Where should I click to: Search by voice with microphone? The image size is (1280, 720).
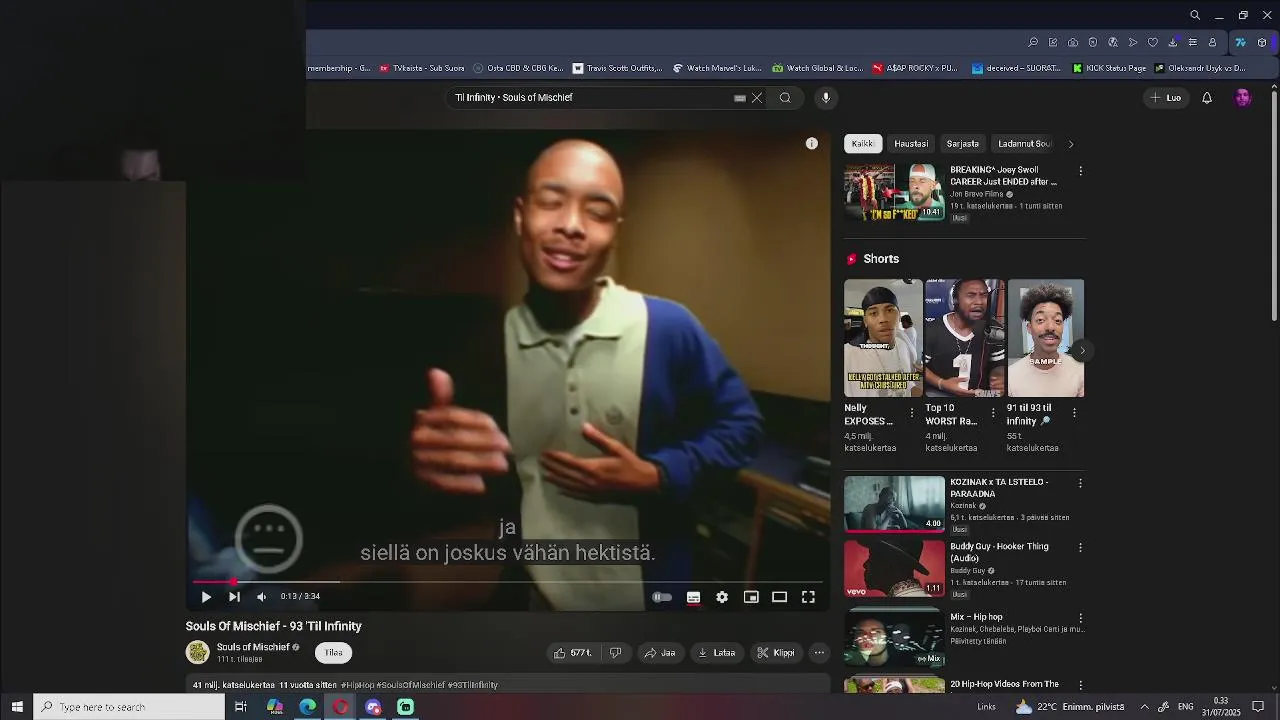826,98
